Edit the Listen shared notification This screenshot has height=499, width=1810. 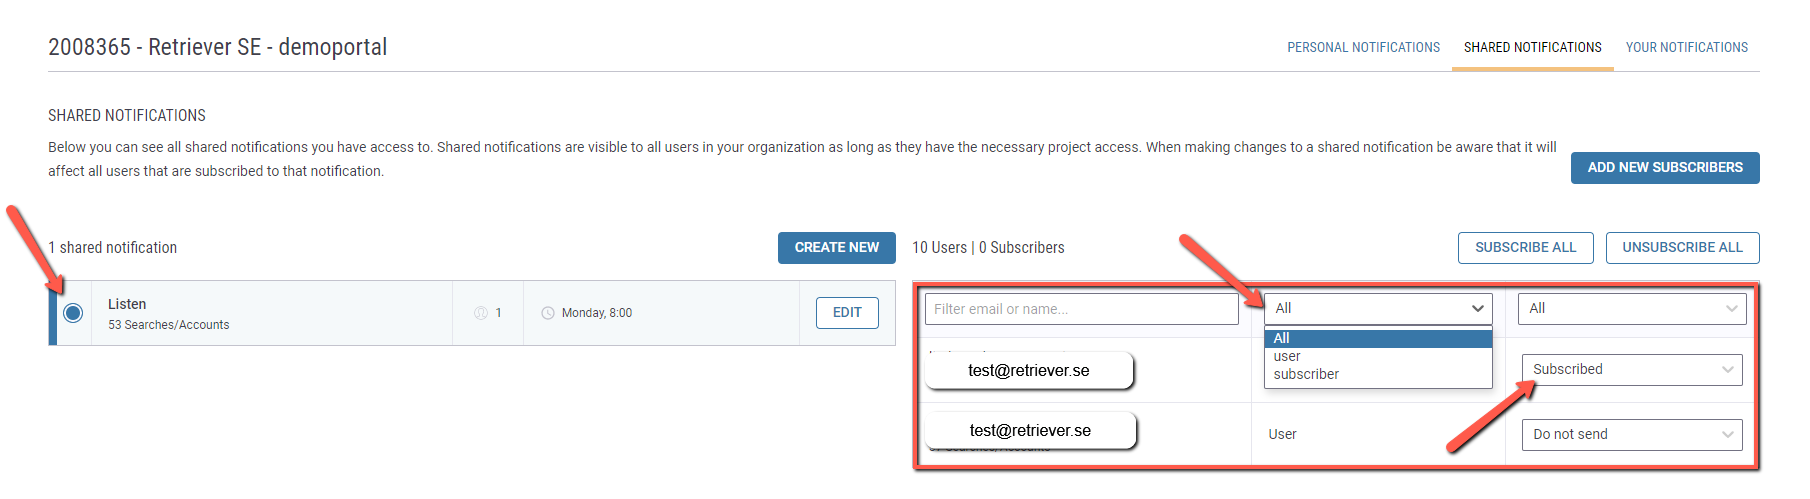click(847, 313)
